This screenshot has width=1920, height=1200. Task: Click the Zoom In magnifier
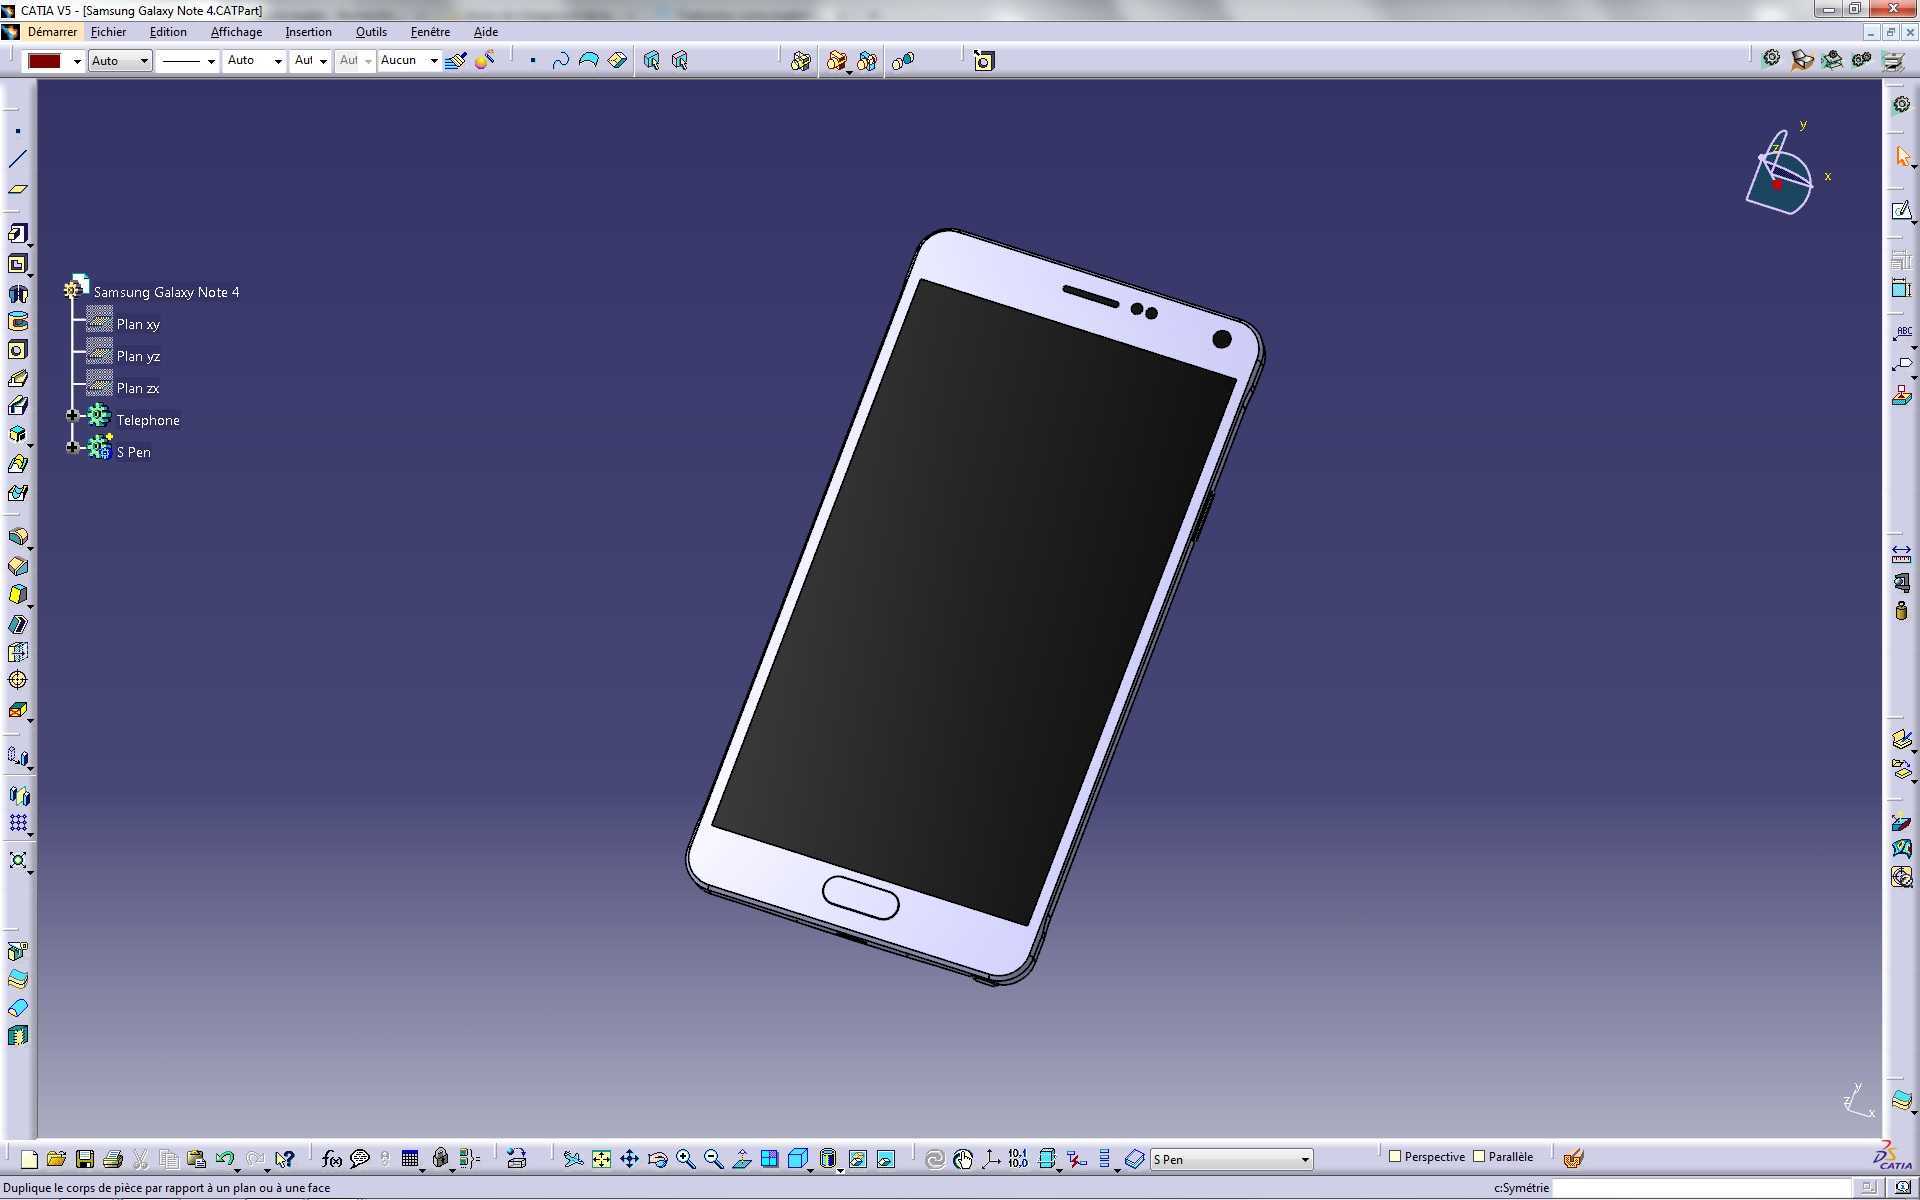pos(685,1159)
